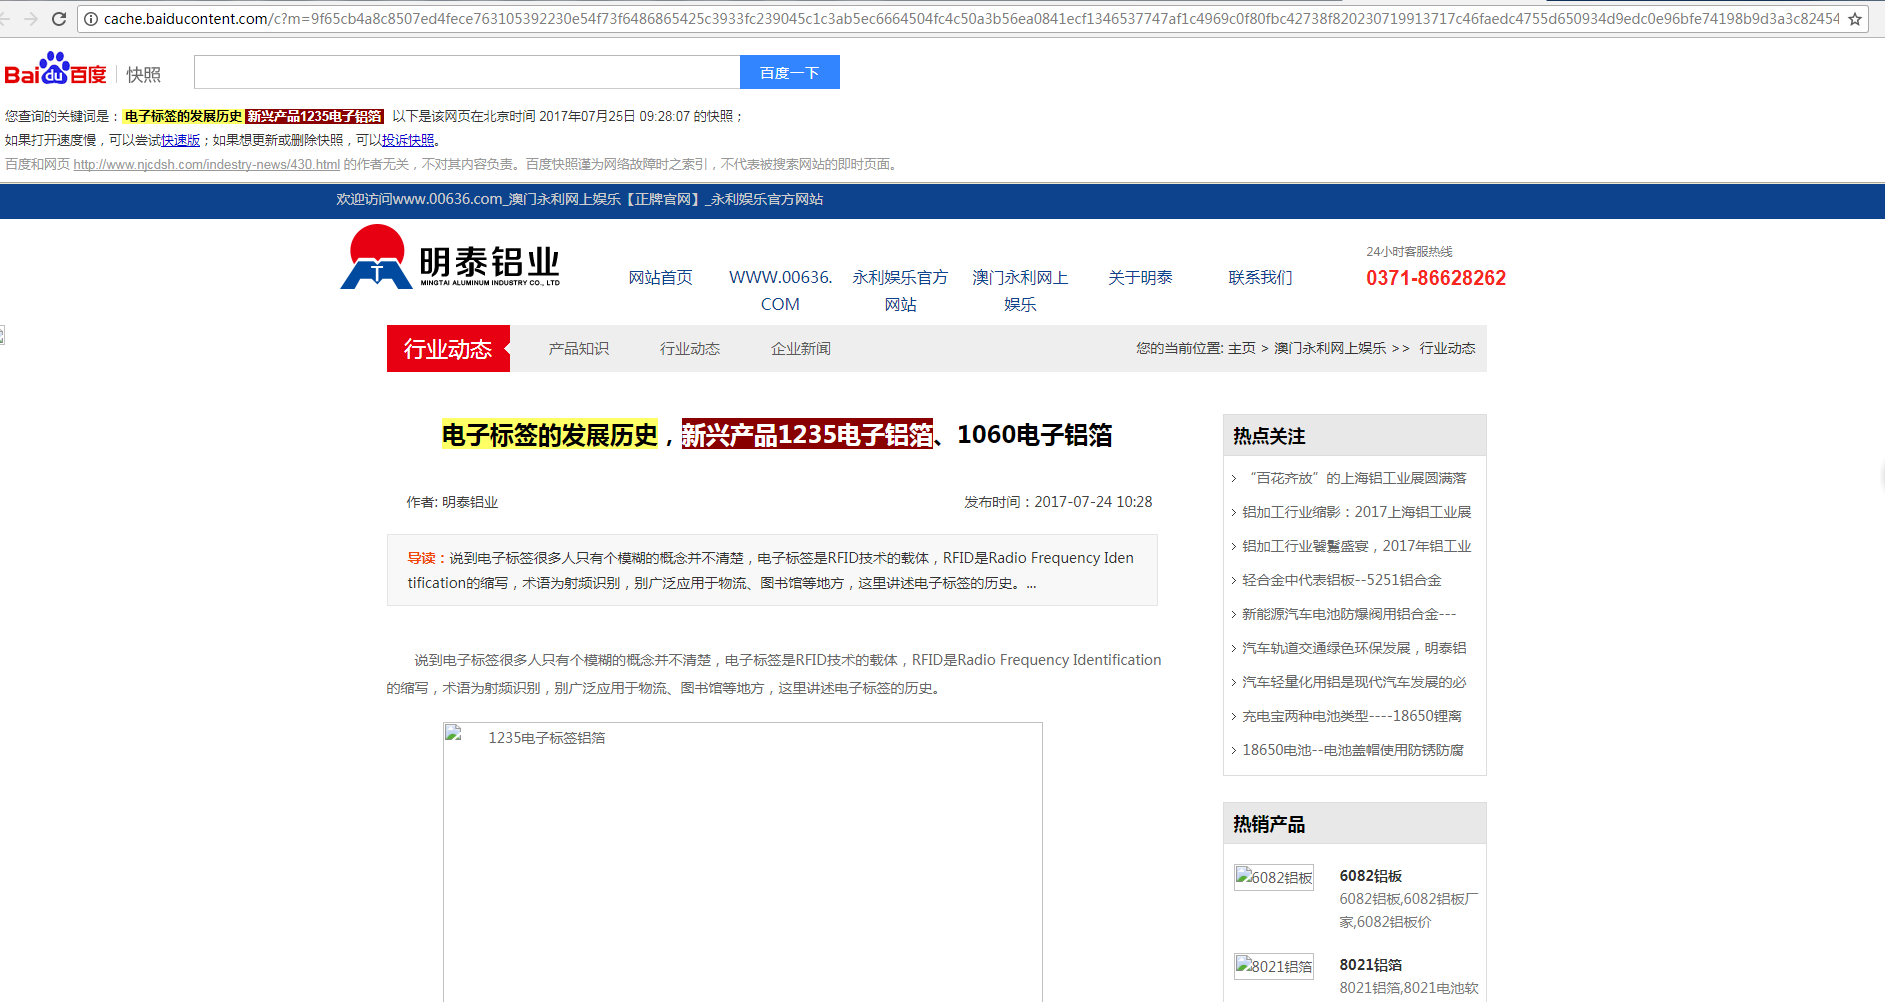Open 8021铝箔 product title link
The image size is (1885, 1002).
pos(1371,965)
